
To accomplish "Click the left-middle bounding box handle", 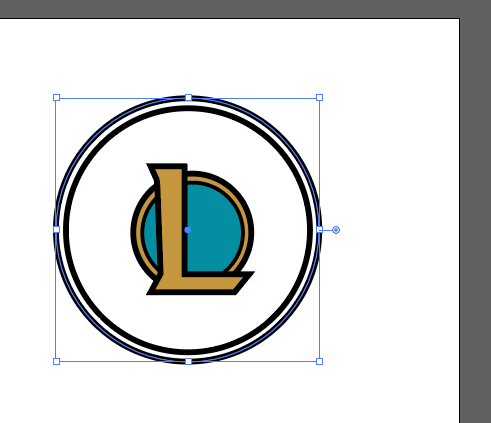I will [56, 229].
